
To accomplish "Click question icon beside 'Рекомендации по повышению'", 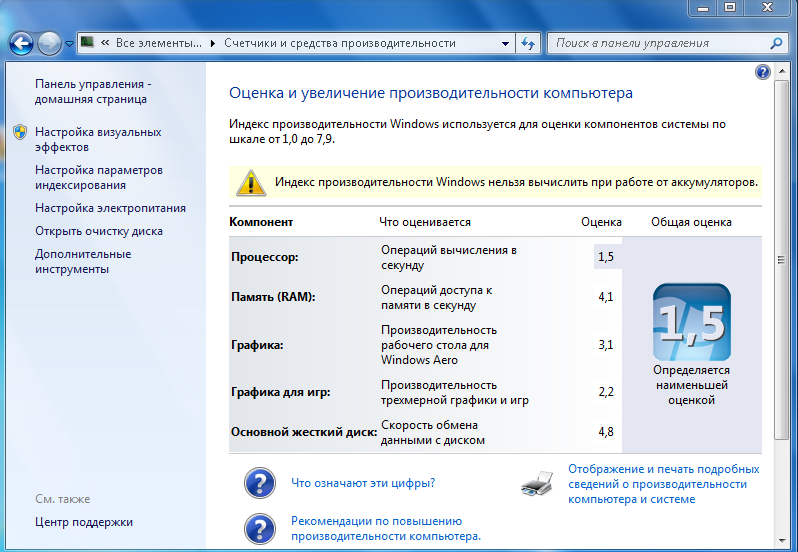I will (260, 529).
